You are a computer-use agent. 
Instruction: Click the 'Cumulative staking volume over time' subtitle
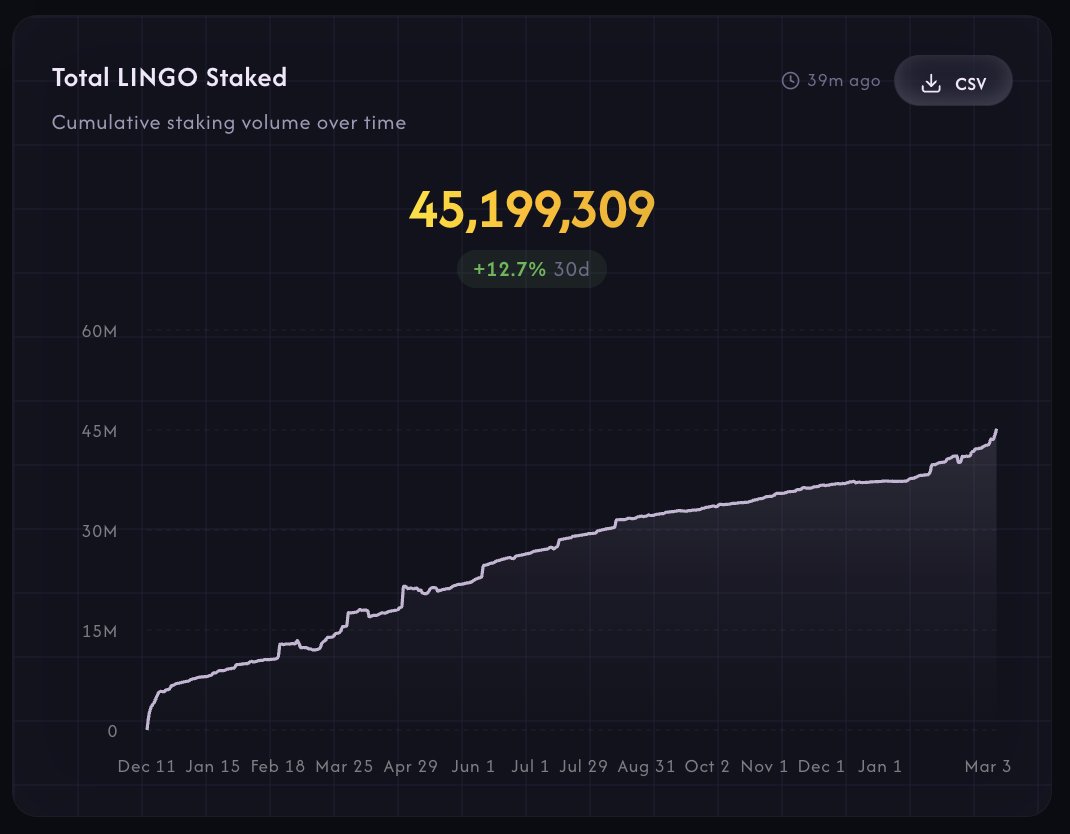[x=229, y=123]
